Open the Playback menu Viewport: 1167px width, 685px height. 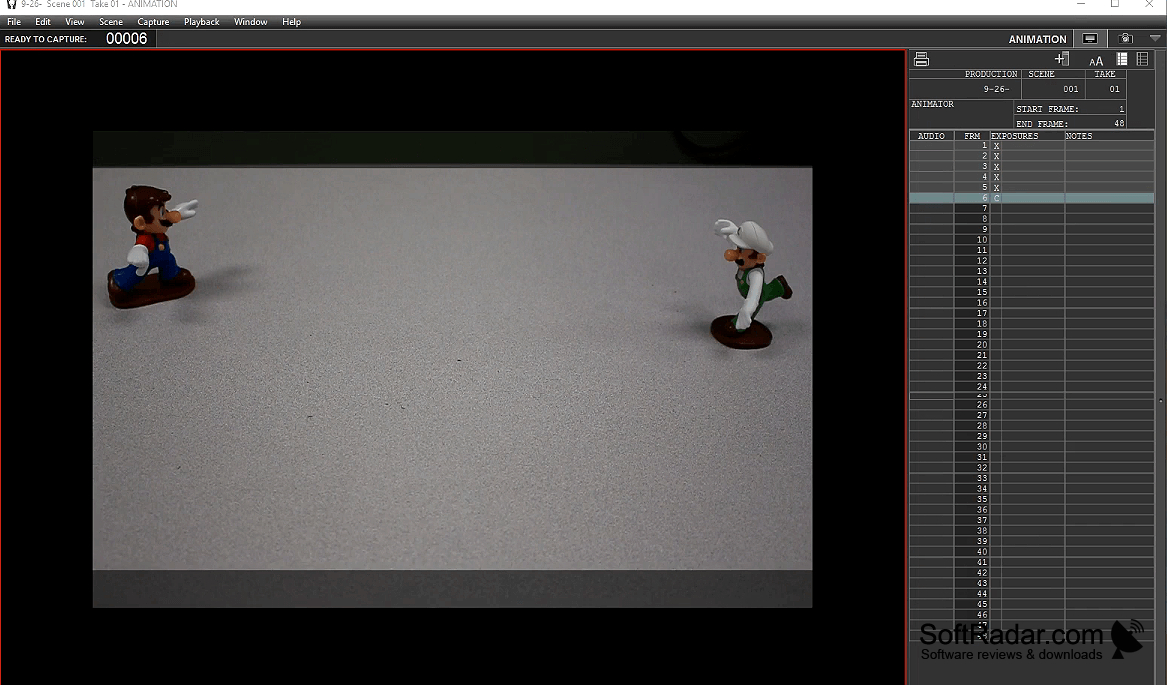point(202,22)
